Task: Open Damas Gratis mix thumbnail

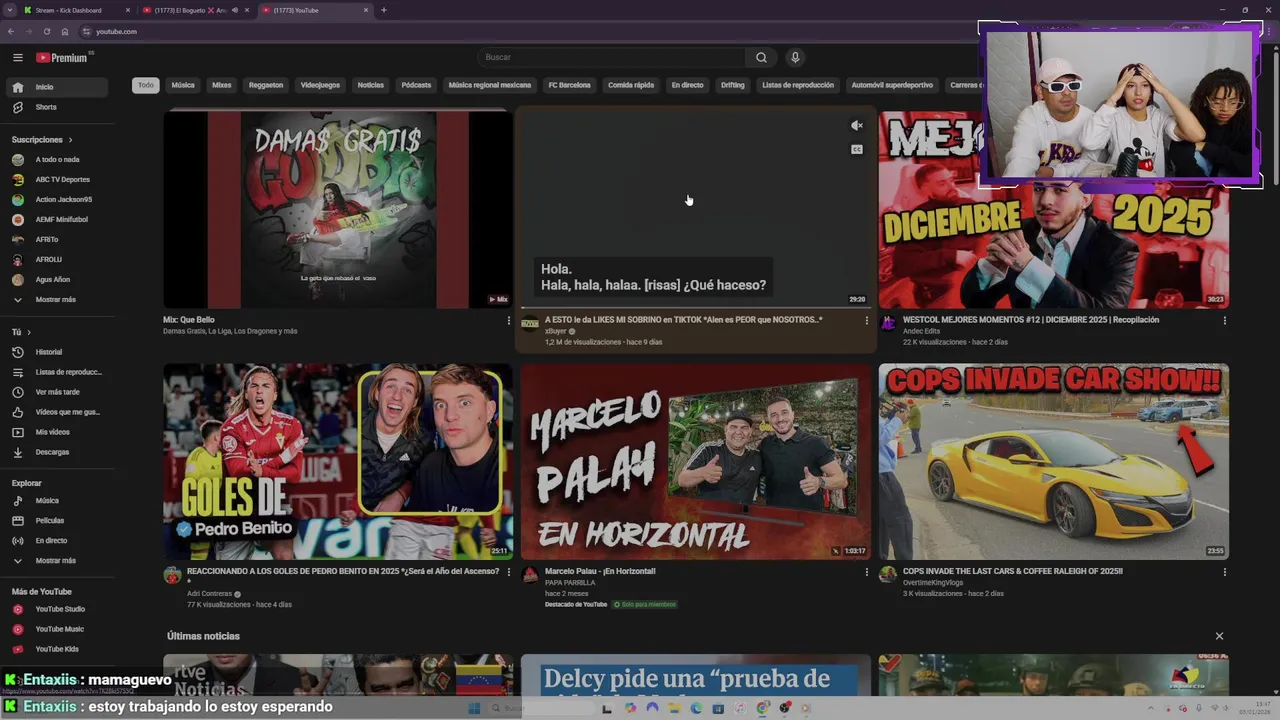Action: pyautogui.click(x=338, y=209)
